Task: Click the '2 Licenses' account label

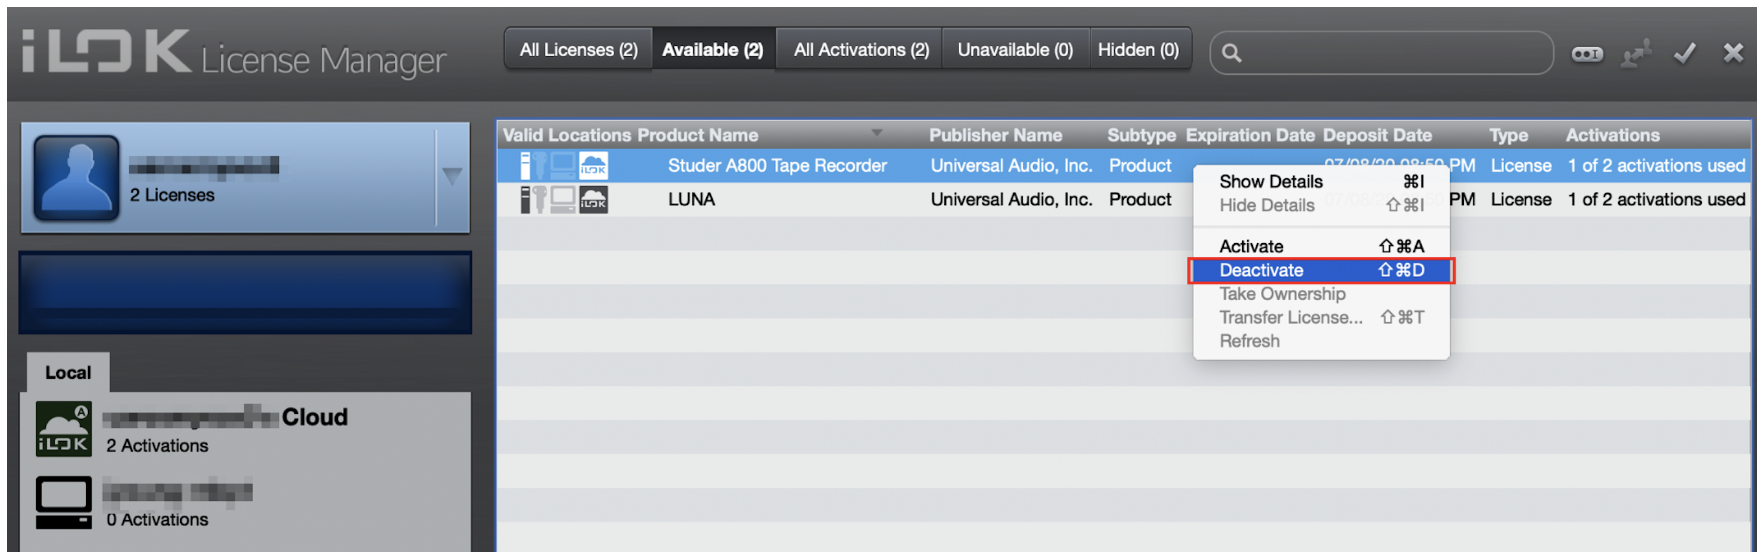Action: coord(172,195)
